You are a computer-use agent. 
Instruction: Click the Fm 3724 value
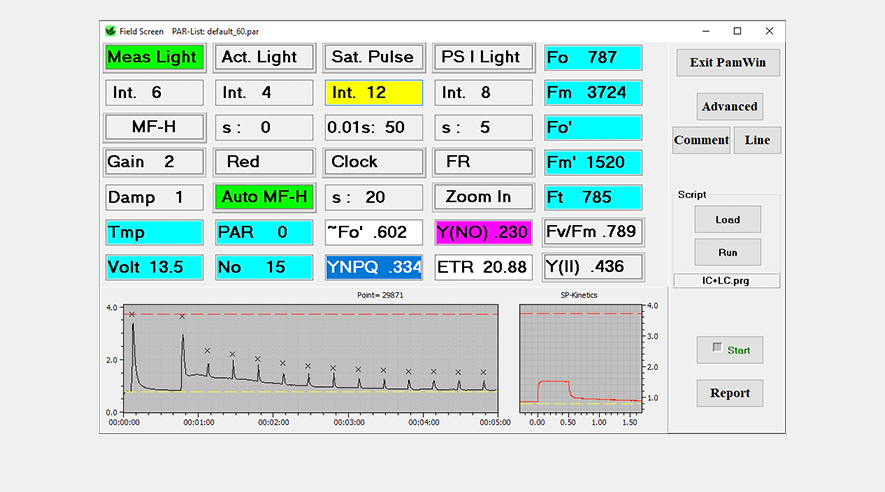[x=593, y=93]
